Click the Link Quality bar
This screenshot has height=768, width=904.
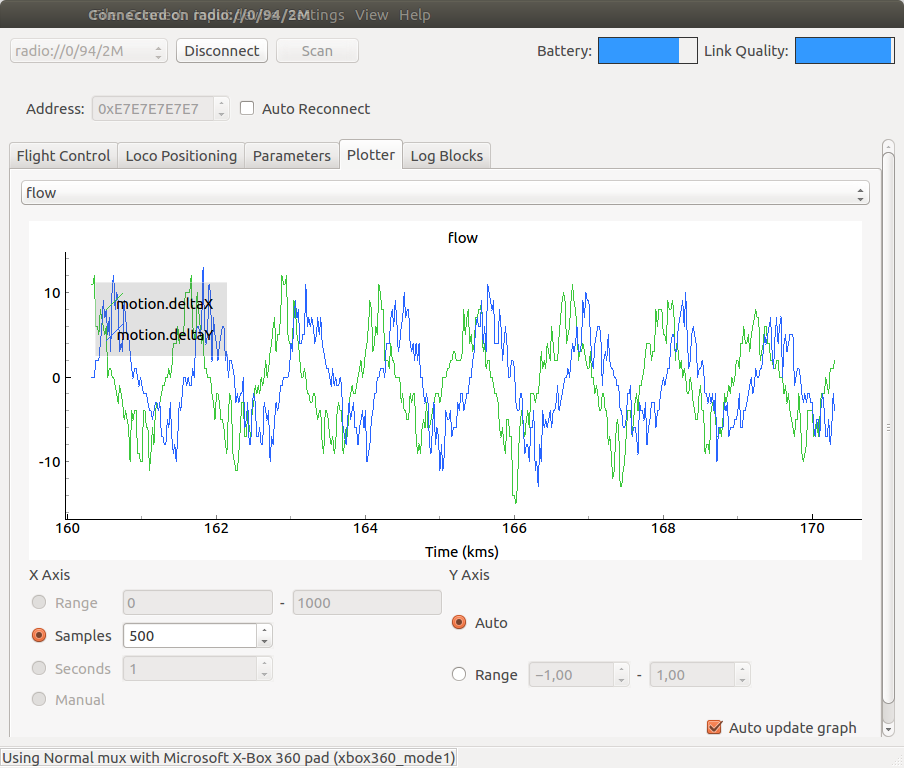[844, 51]
